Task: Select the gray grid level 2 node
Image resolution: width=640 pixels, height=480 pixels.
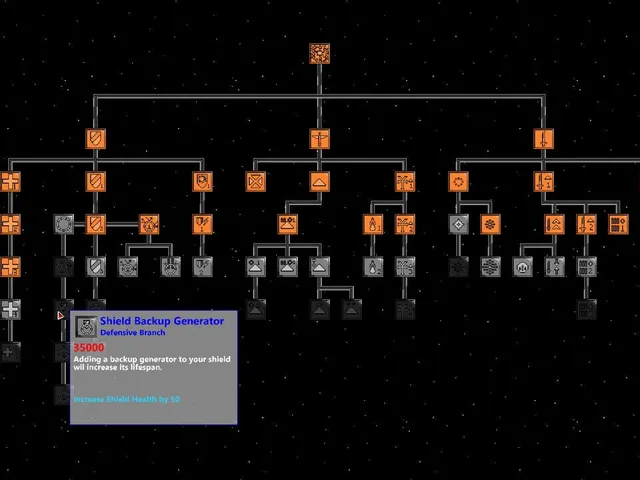Action: tap(586, 267)
